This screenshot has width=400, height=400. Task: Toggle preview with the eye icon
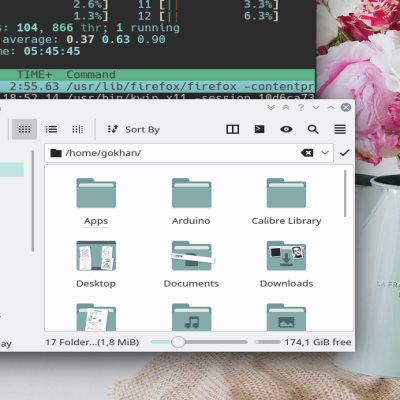click(286, 129)
